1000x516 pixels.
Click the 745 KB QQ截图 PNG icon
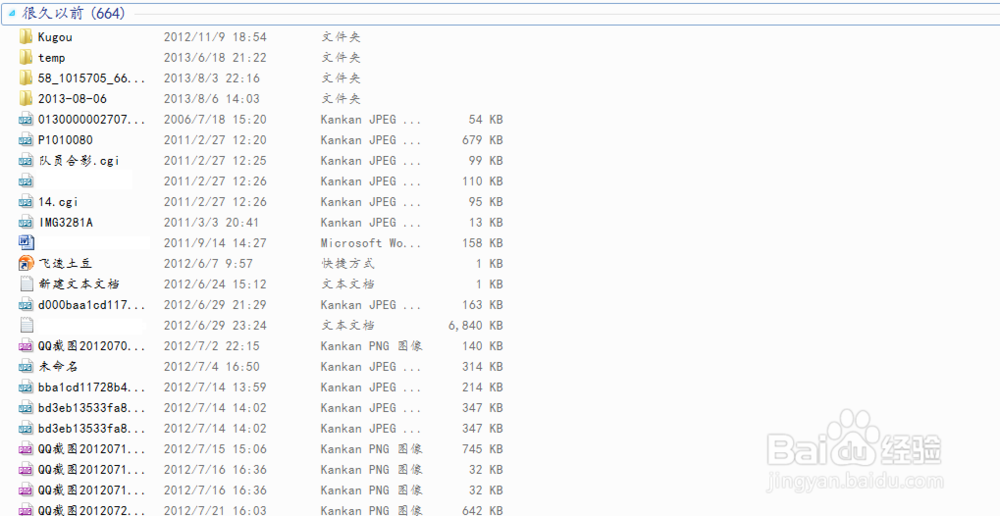pyautogui.click(x=26, y=448)
